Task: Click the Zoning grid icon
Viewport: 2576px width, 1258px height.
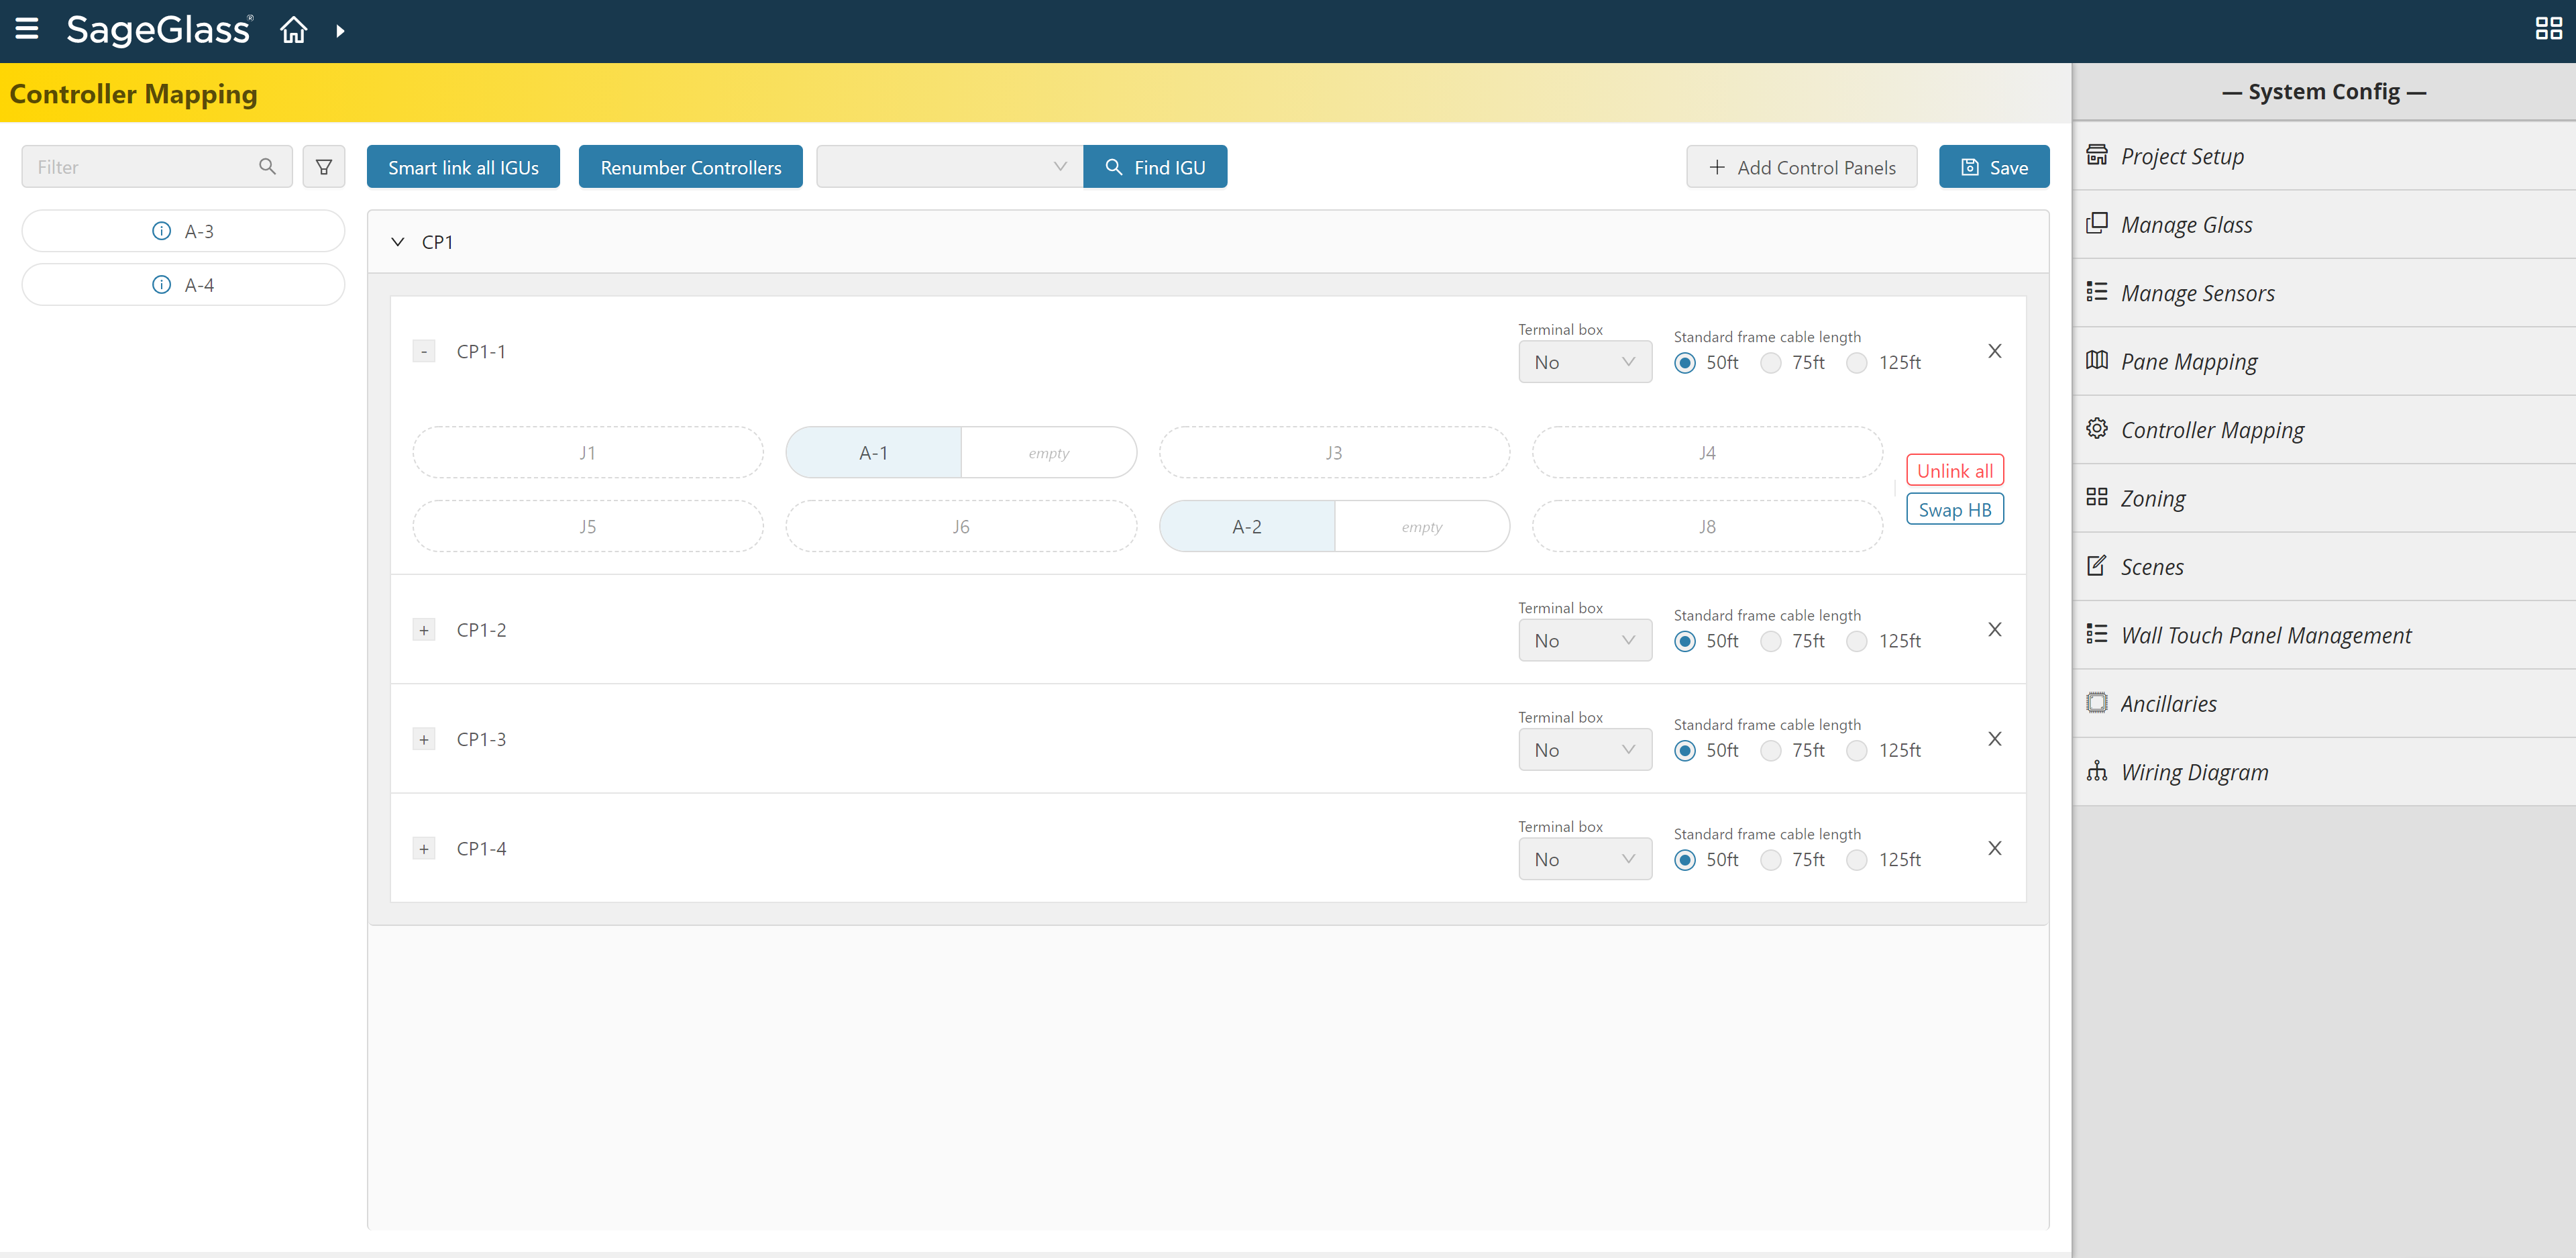Action: [2097, 497]
